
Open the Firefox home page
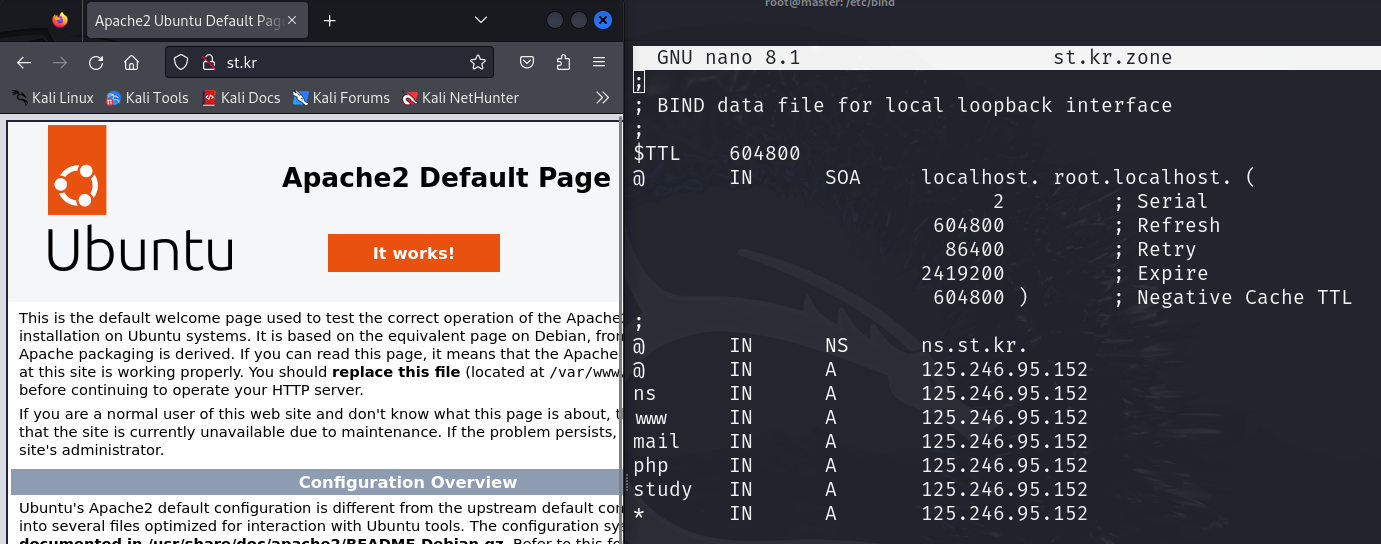(x=131, y=62)
